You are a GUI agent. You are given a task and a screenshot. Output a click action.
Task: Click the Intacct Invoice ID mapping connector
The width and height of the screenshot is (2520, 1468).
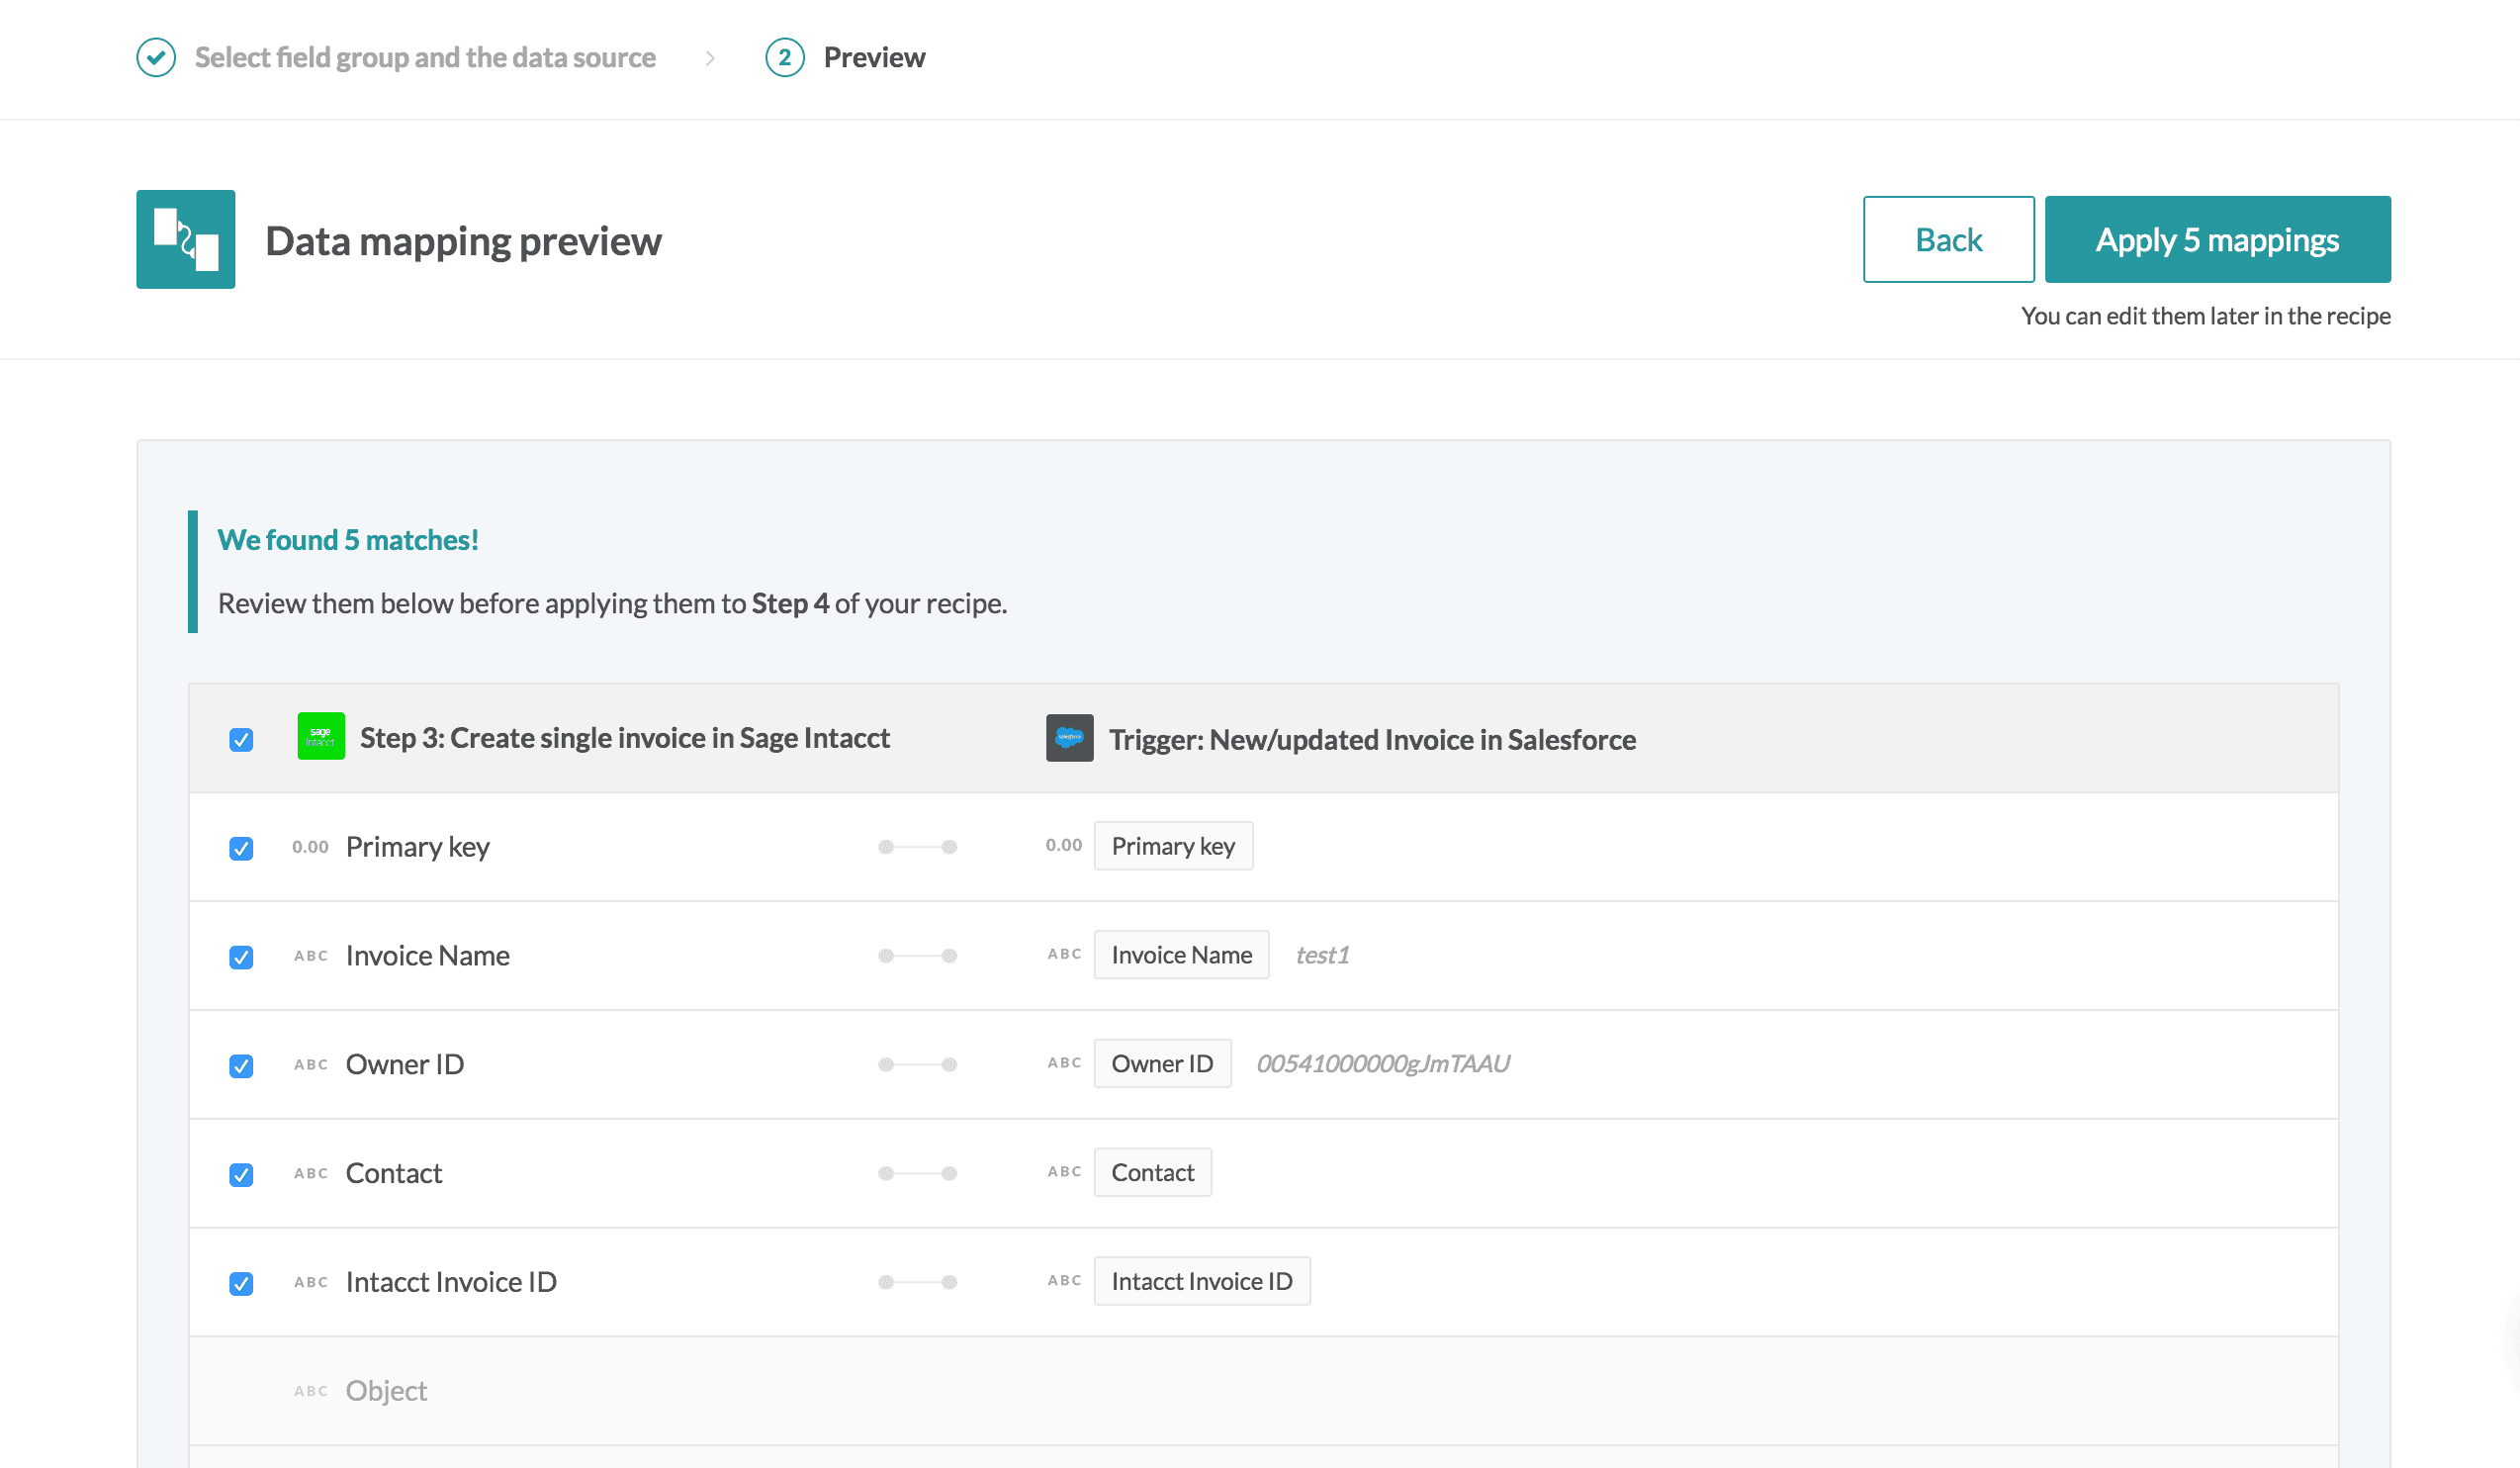pos(917,1282)
